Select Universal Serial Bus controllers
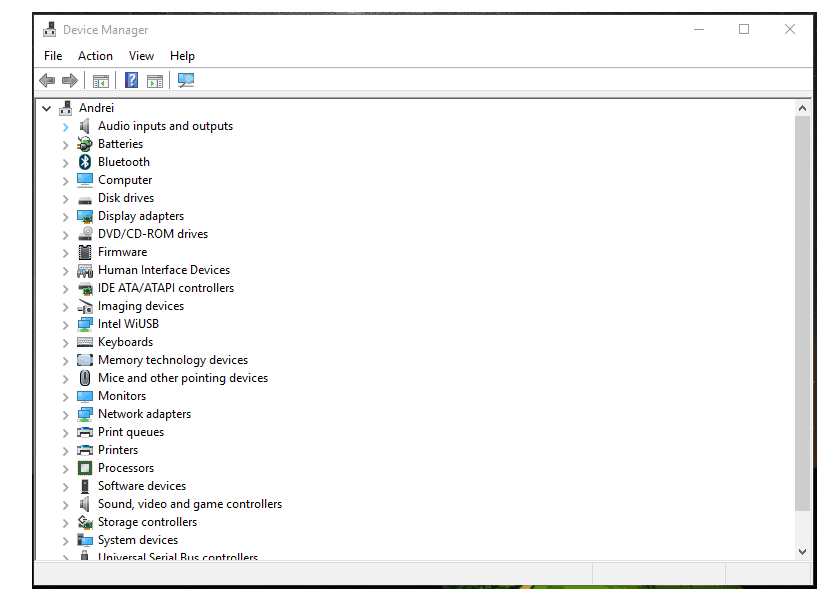Screen dimensions: 837x607 178,556
